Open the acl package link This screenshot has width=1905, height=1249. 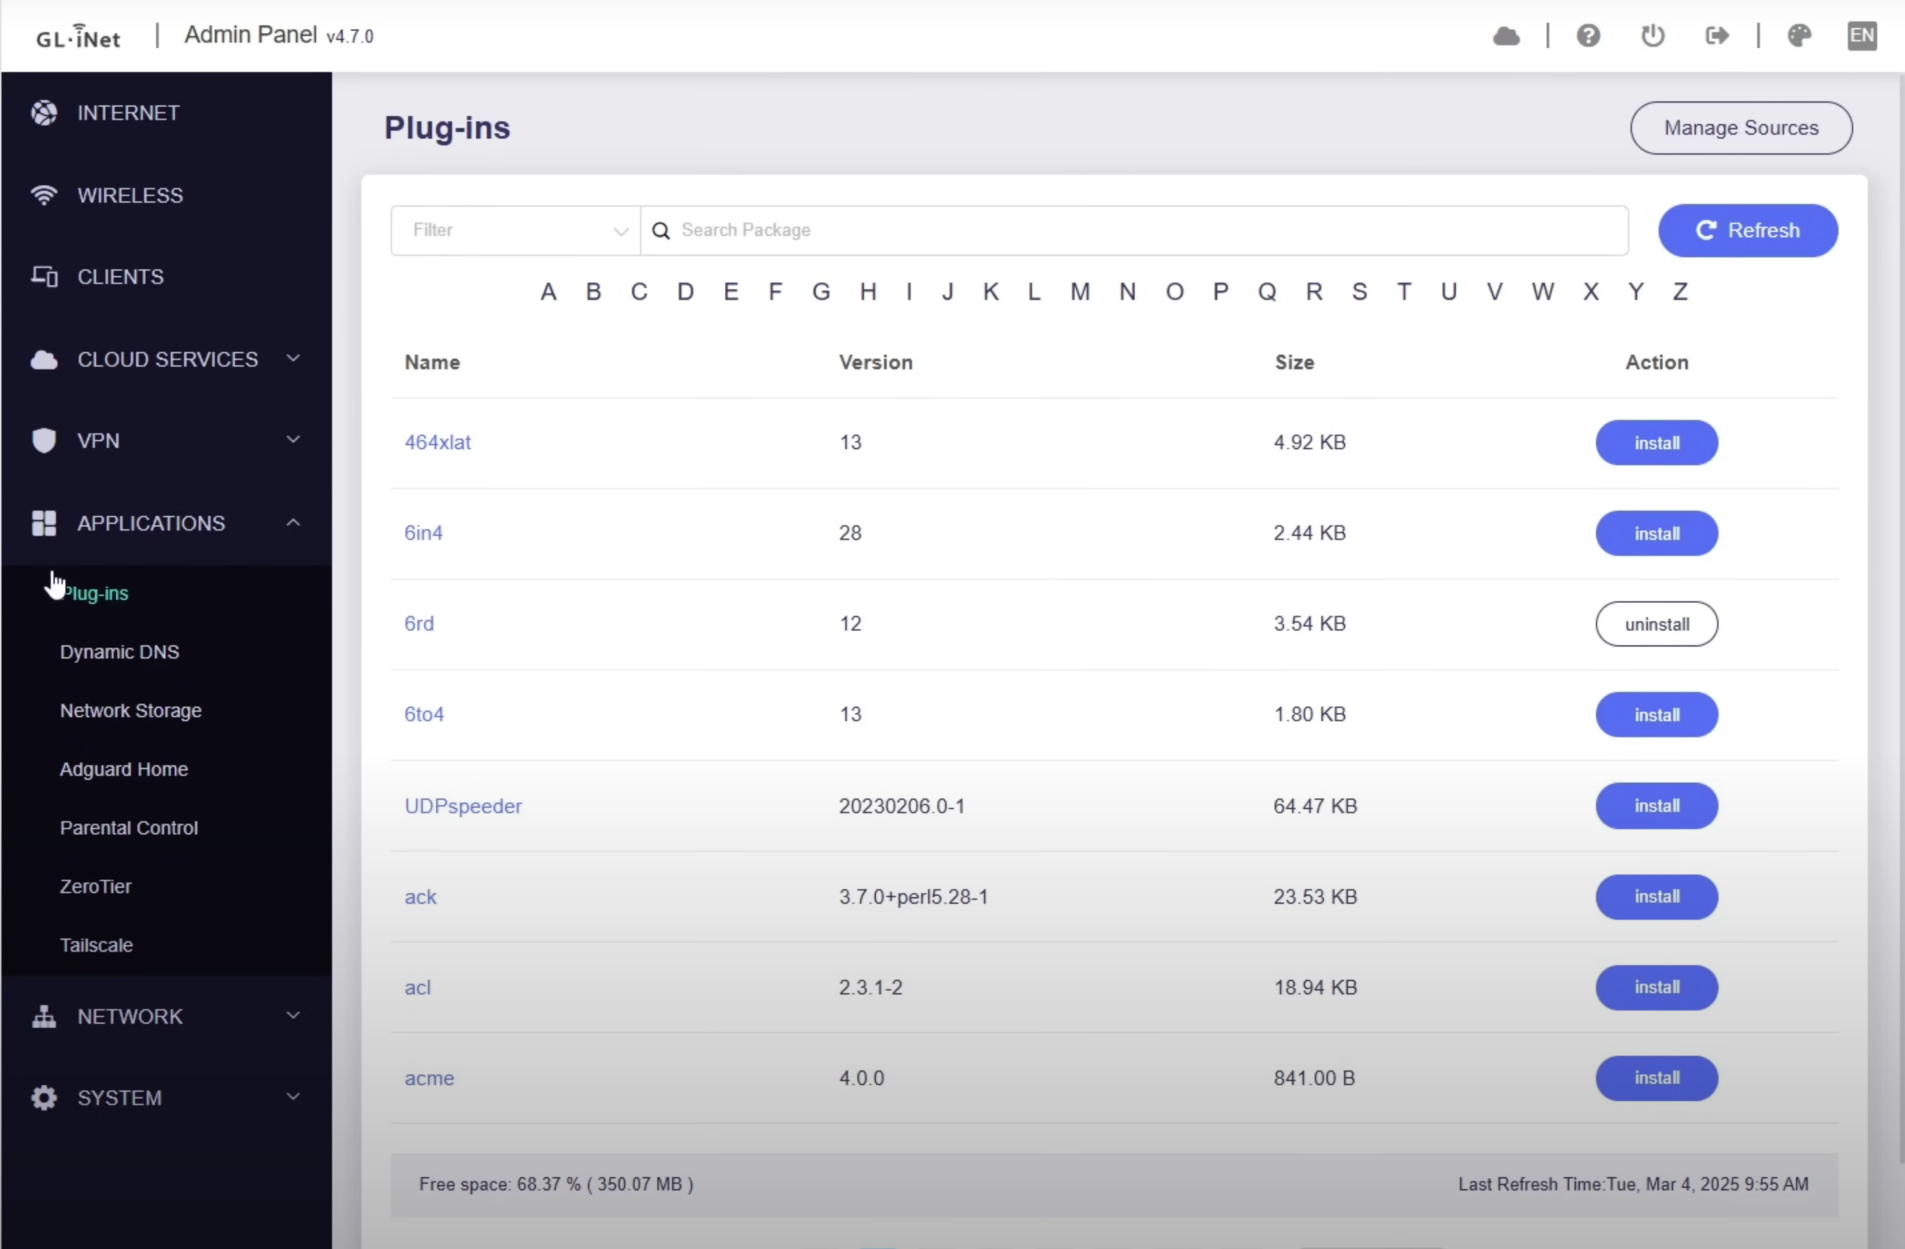418,988
